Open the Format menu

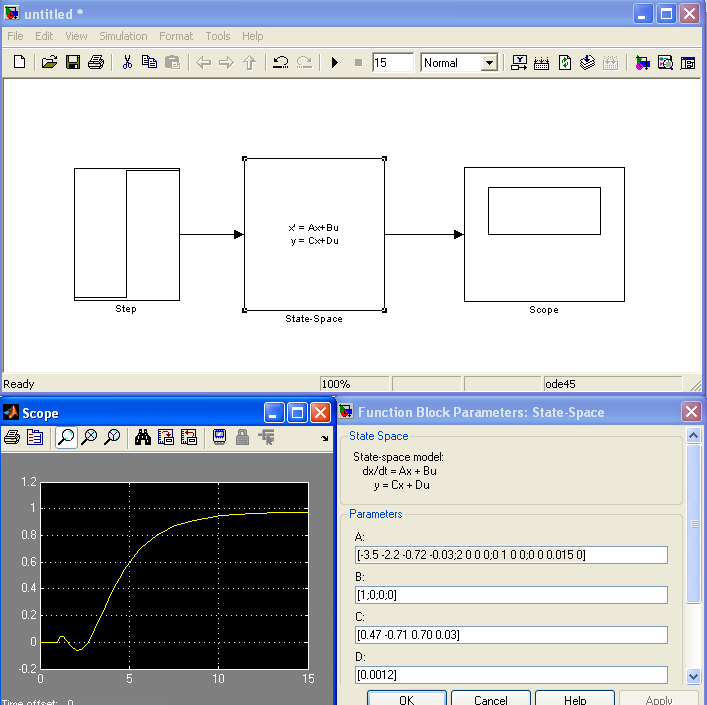point(176,36)
